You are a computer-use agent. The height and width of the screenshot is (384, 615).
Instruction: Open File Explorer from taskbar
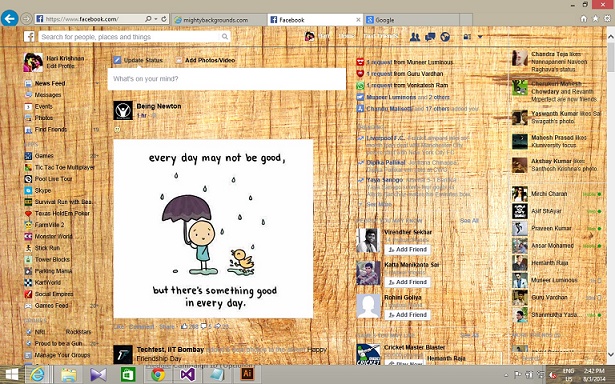click(x=69, y=375)
